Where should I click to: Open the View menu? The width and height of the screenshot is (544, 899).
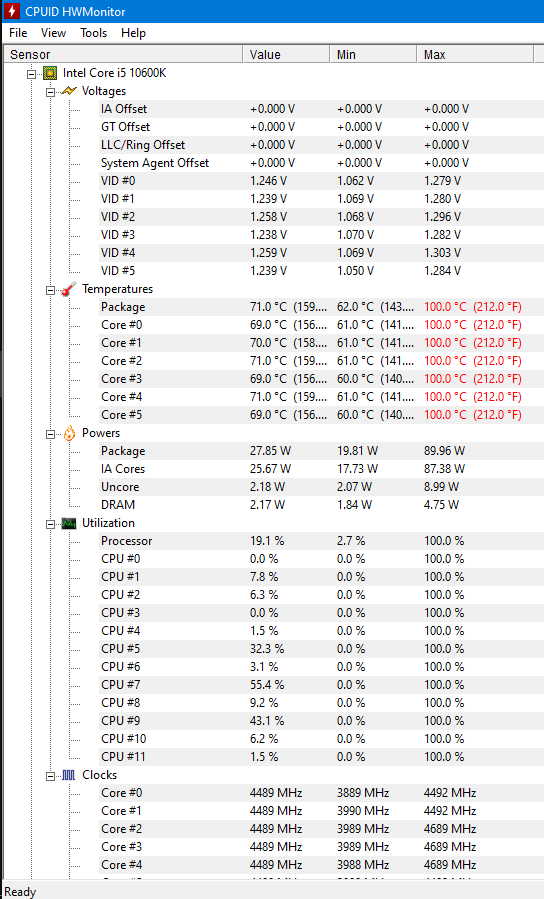[53, 33]
